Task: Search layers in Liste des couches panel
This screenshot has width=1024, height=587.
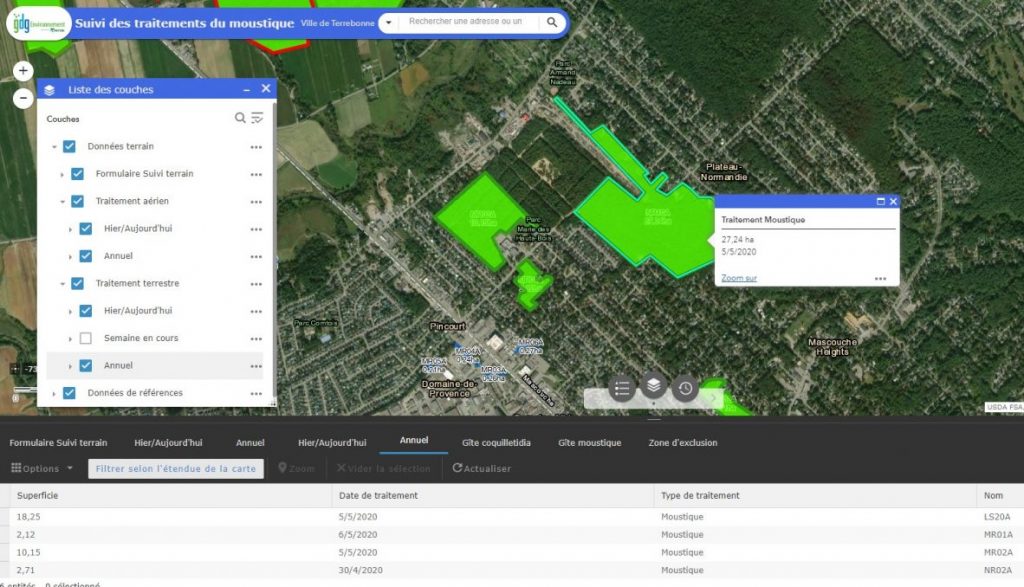Action: tap(240, 118)
